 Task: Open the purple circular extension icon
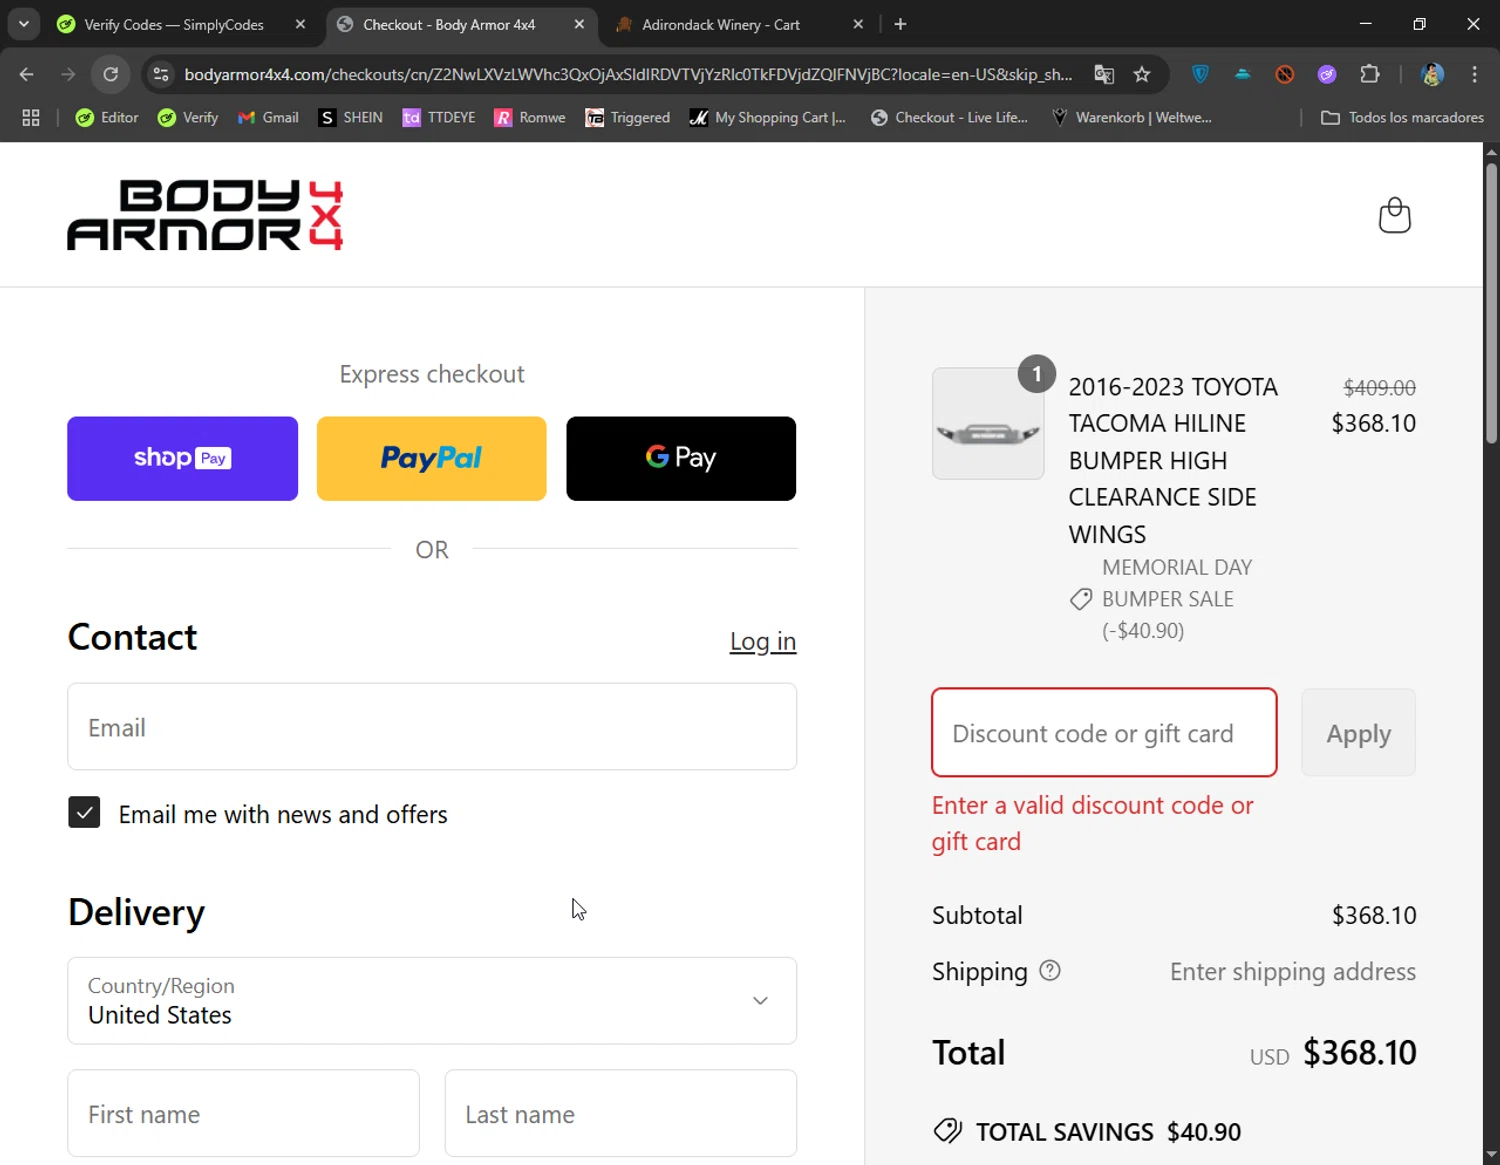pos(1327,74)
